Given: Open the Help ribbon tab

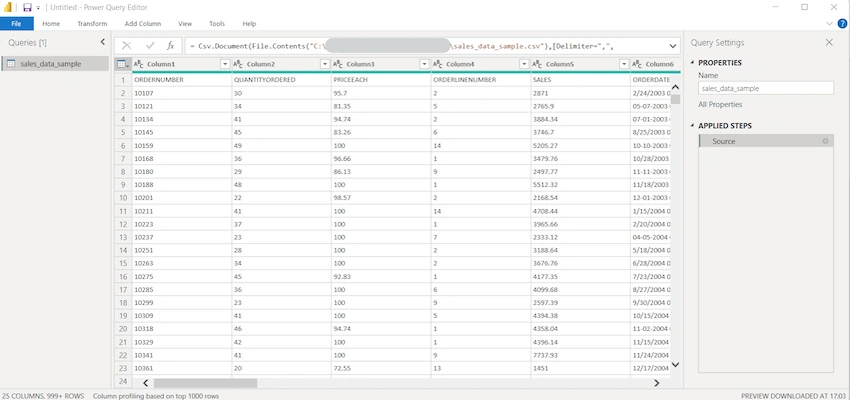Looking at the screenshot, I should pos(249,24).
